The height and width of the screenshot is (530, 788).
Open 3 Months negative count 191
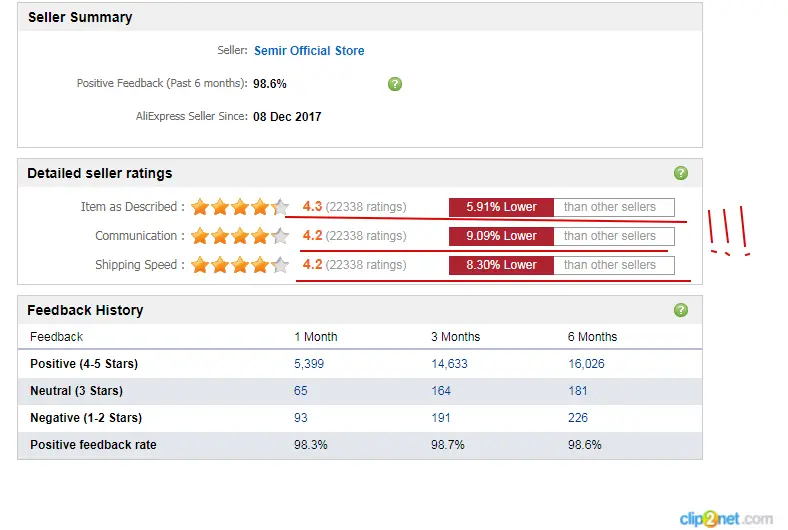tap(441, 418)
